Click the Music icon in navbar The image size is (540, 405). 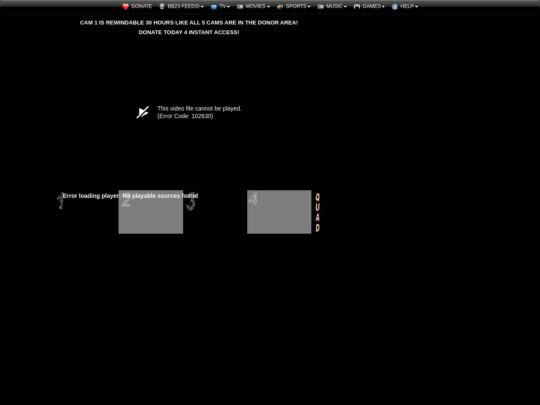point(321,7)
